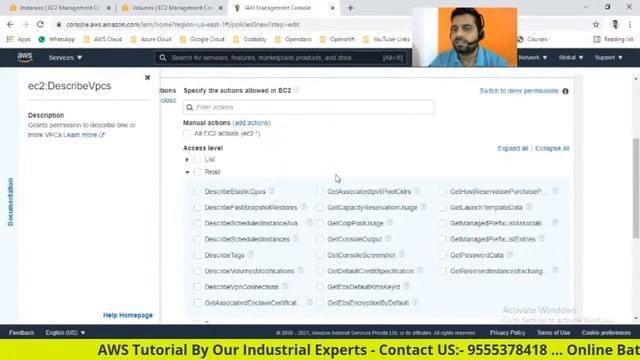Click help icon next to DescribeTags
Screen dimensions: 640x360
[251, 254]
